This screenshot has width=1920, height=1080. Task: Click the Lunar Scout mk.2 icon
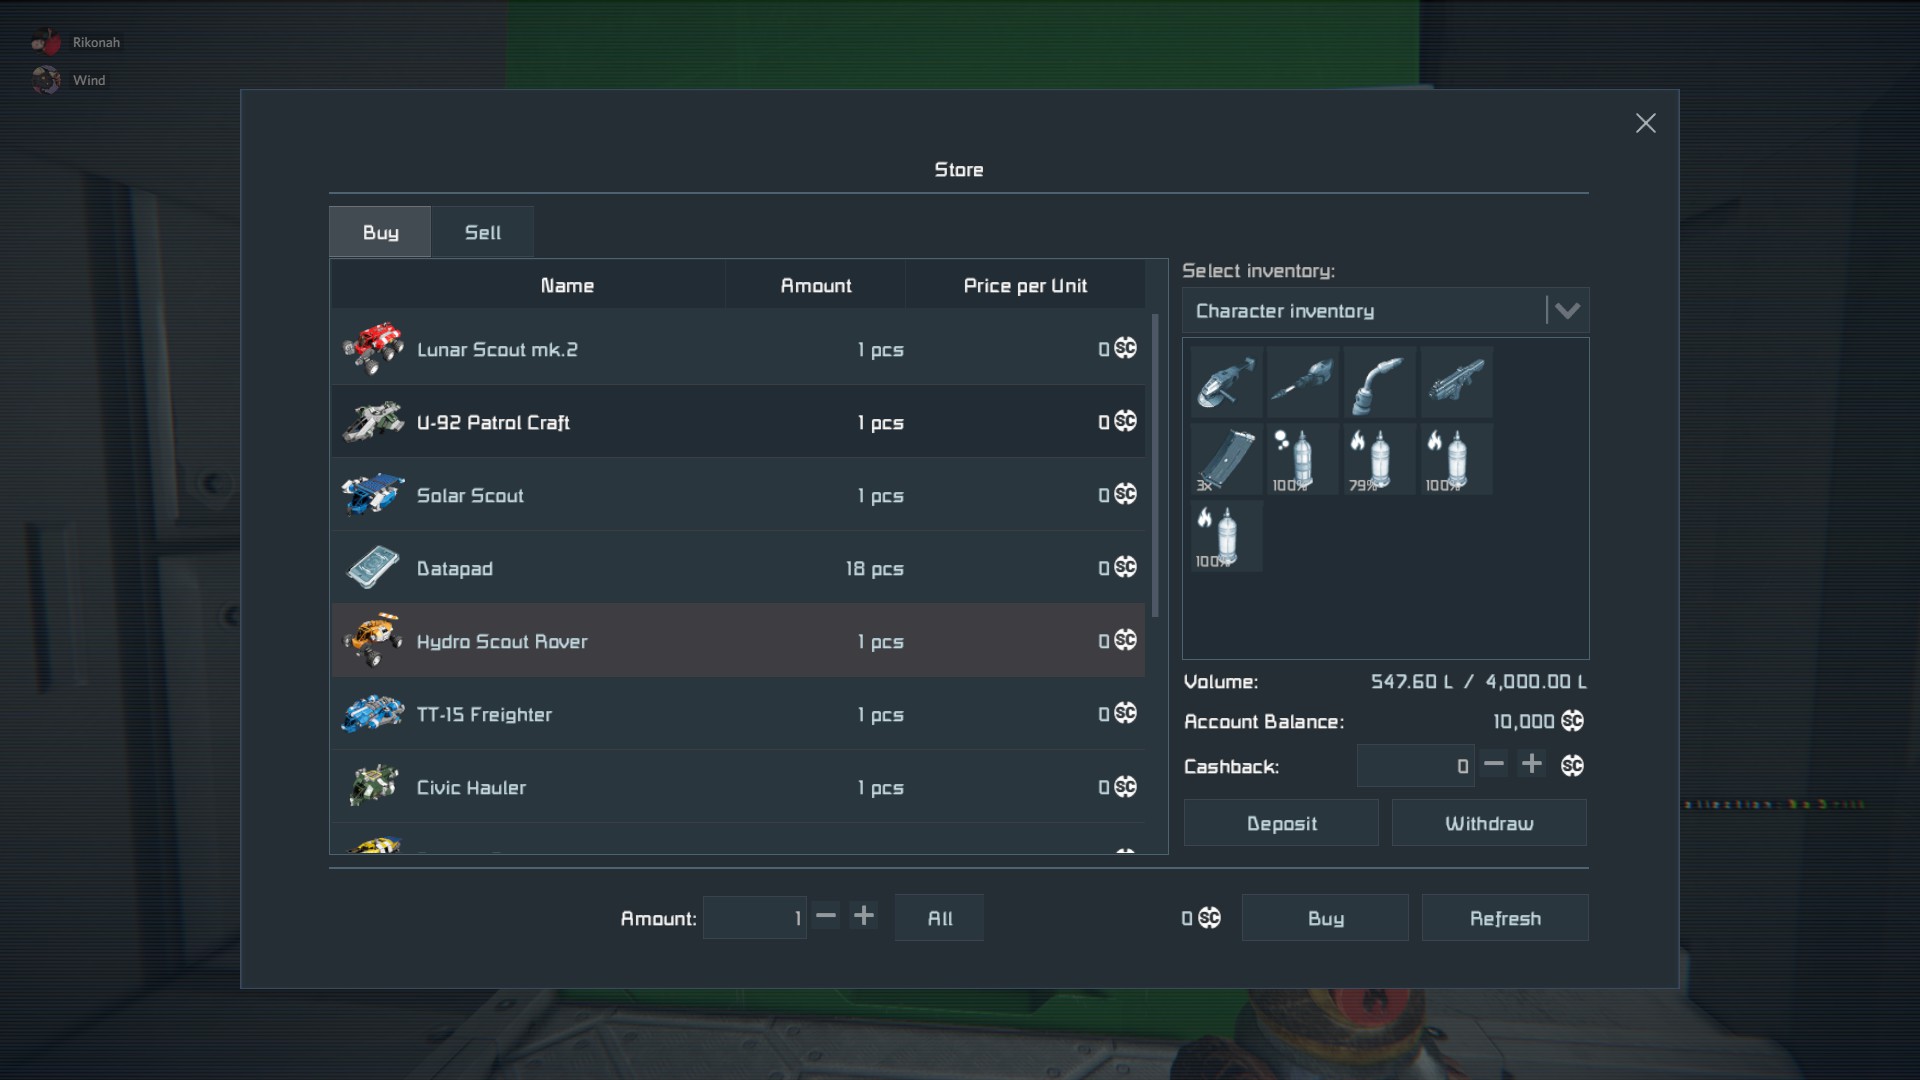click(x=373, y=349)
